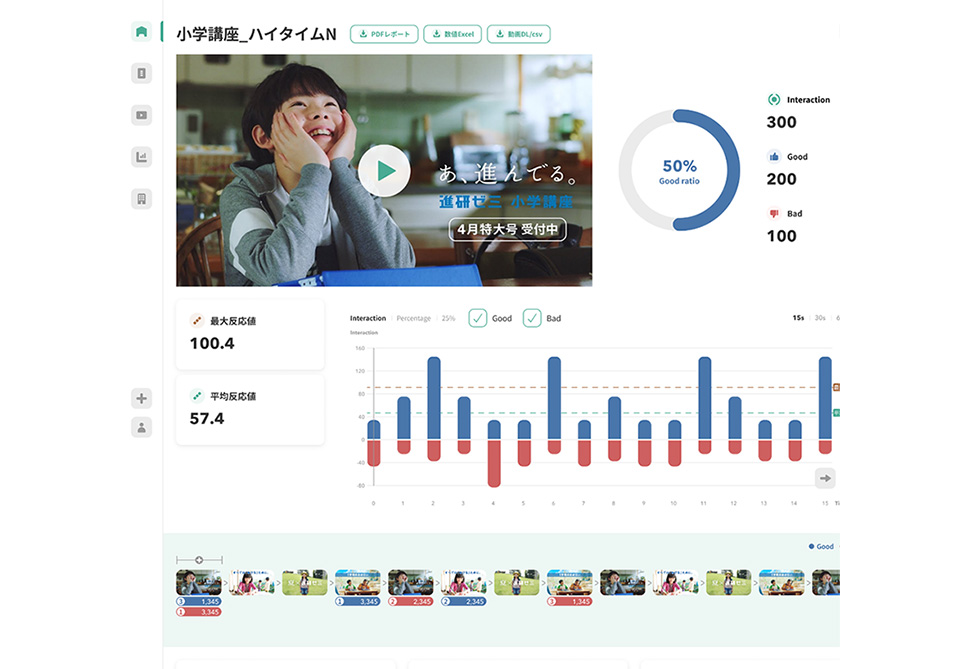960x669 pixels.
Task: Open the scene thumbnail above red 1,345
Action: [x=569, y=583]
